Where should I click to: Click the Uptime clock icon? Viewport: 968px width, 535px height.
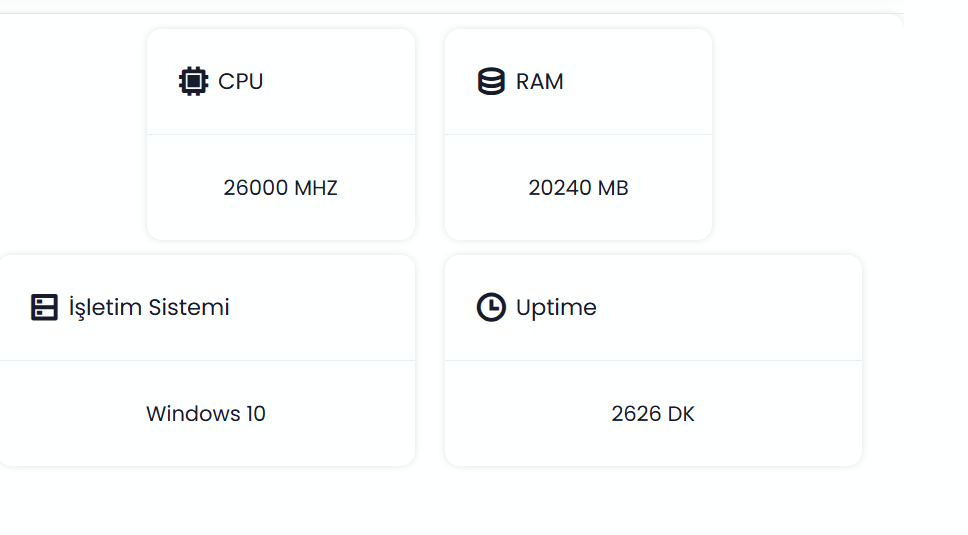tap(491, 307)
